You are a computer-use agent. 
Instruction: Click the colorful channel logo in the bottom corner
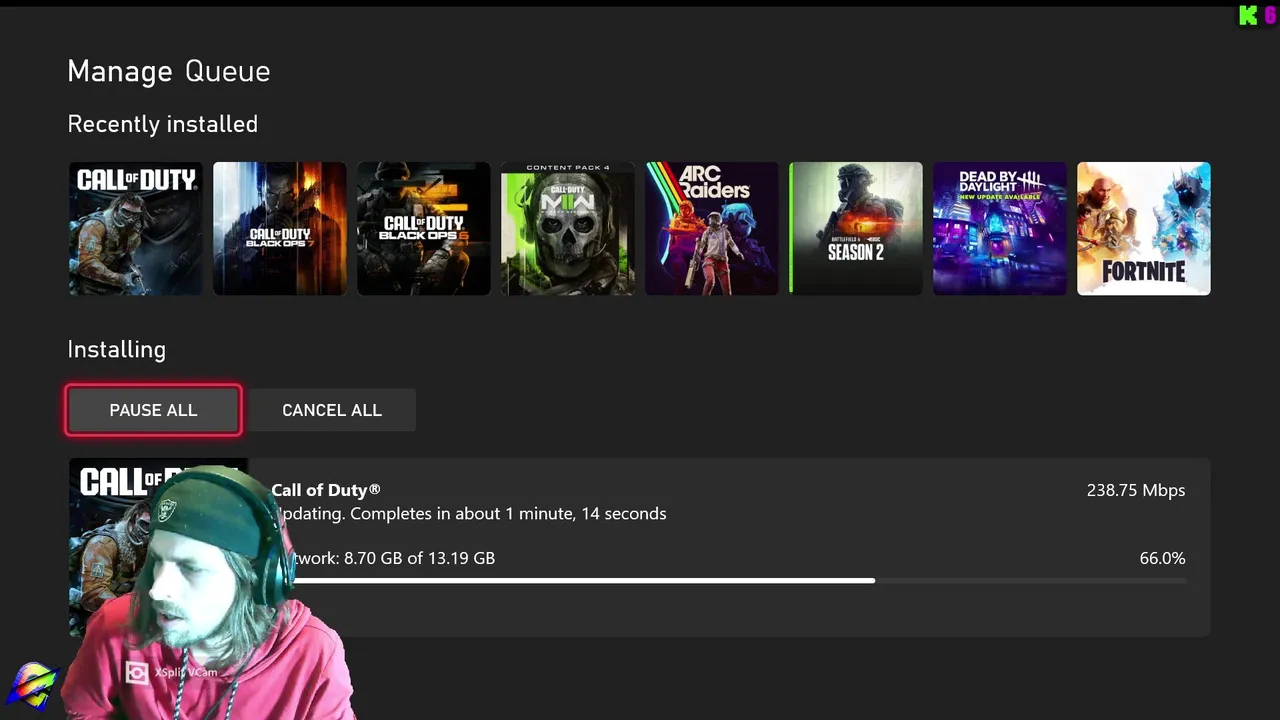(32, 685)
